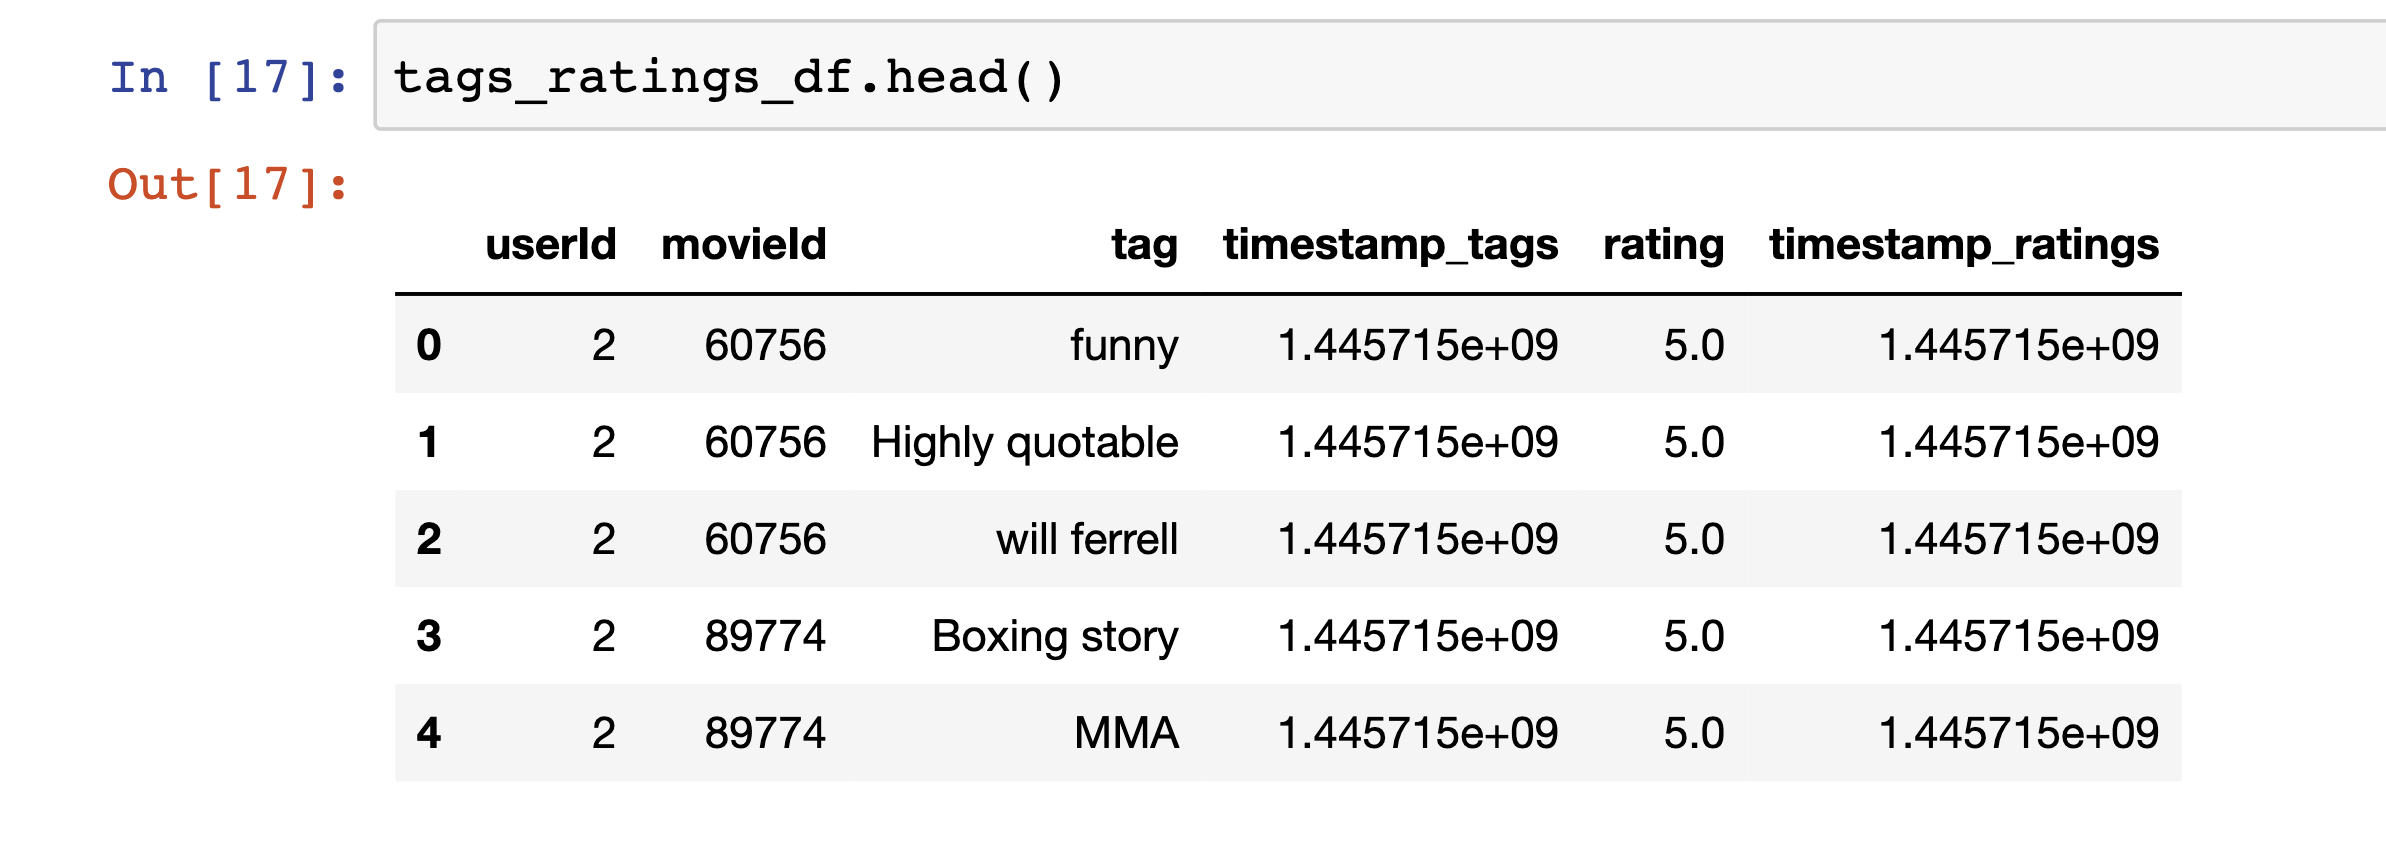Select row index 2 label
The height and width of the screenshot is (848, 2386).
tap(429, 539)
